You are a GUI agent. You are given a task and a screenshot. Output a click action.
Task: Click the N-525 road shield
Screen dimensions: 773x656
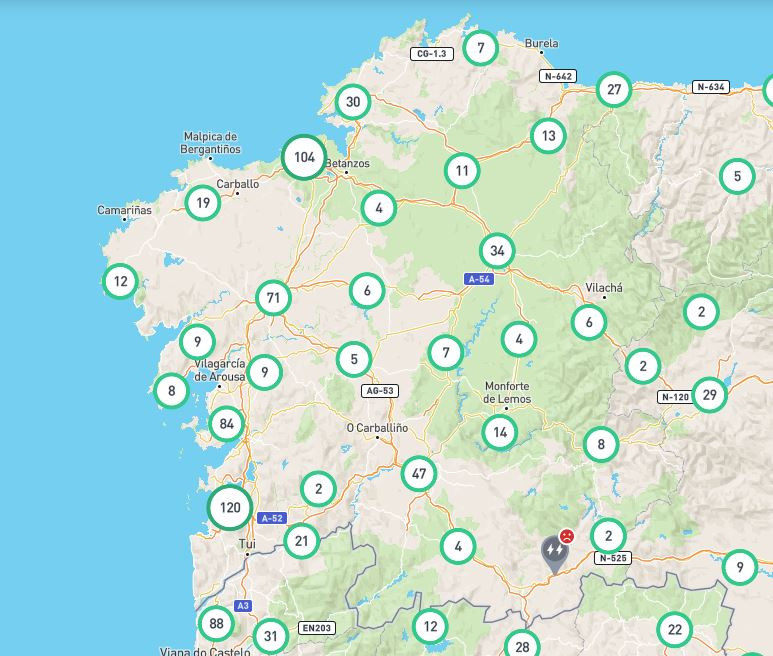[613, 558]
